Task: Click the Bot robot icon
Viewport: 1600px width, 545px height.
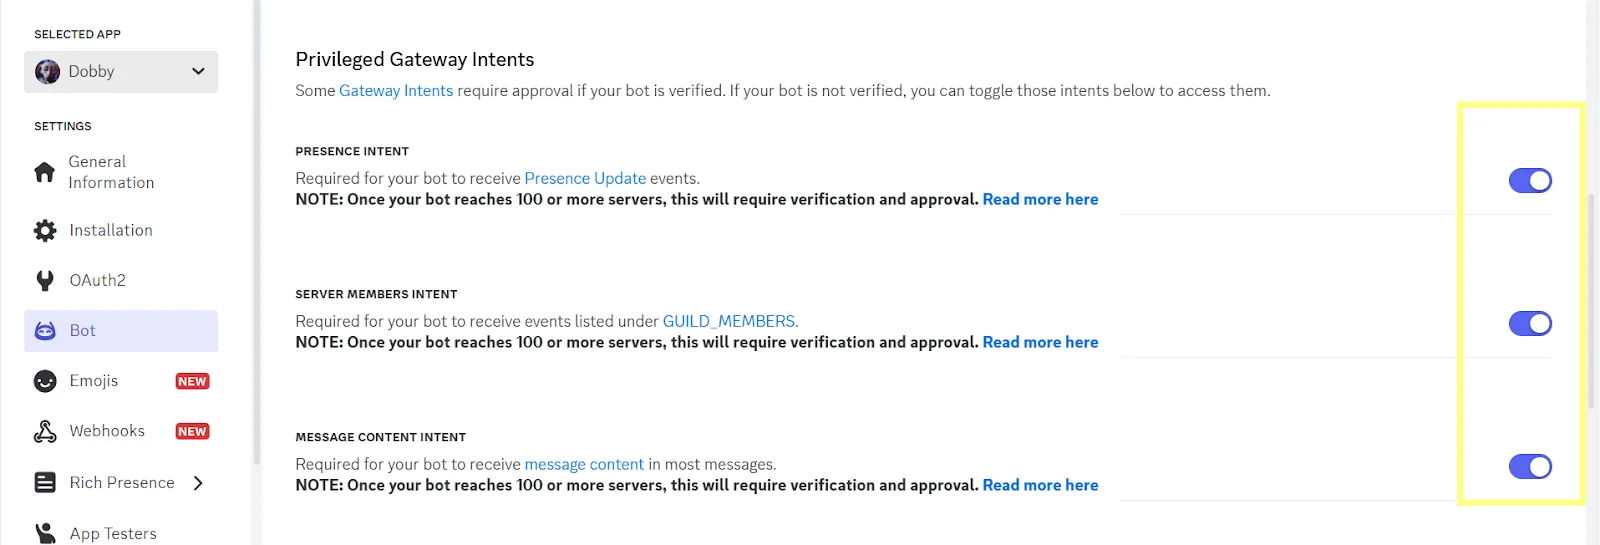Action: tap(45, 331)
